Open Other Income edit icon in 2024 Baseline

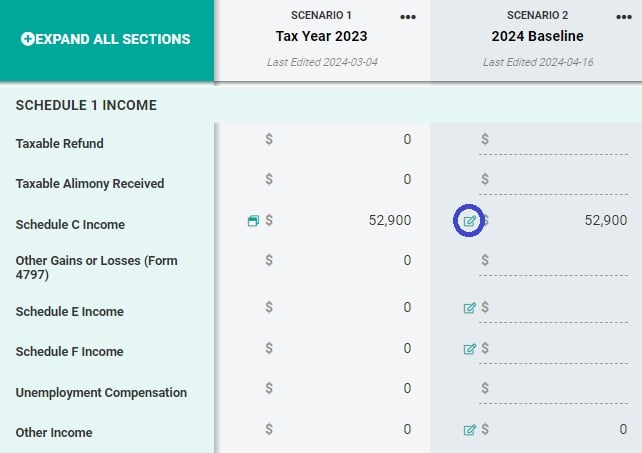point(469,430)
